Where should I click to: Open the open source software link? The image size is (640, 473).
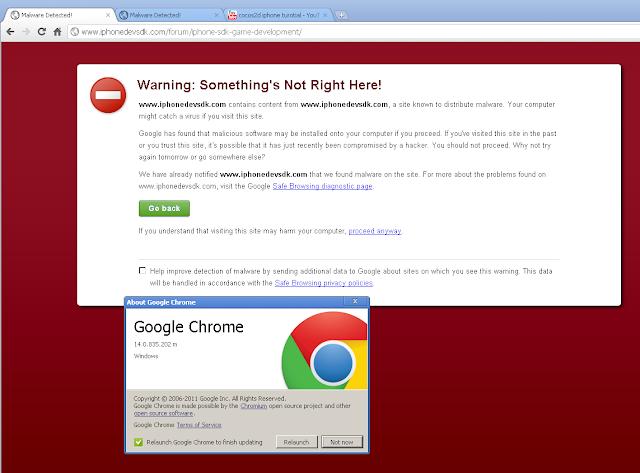[163, 413]
